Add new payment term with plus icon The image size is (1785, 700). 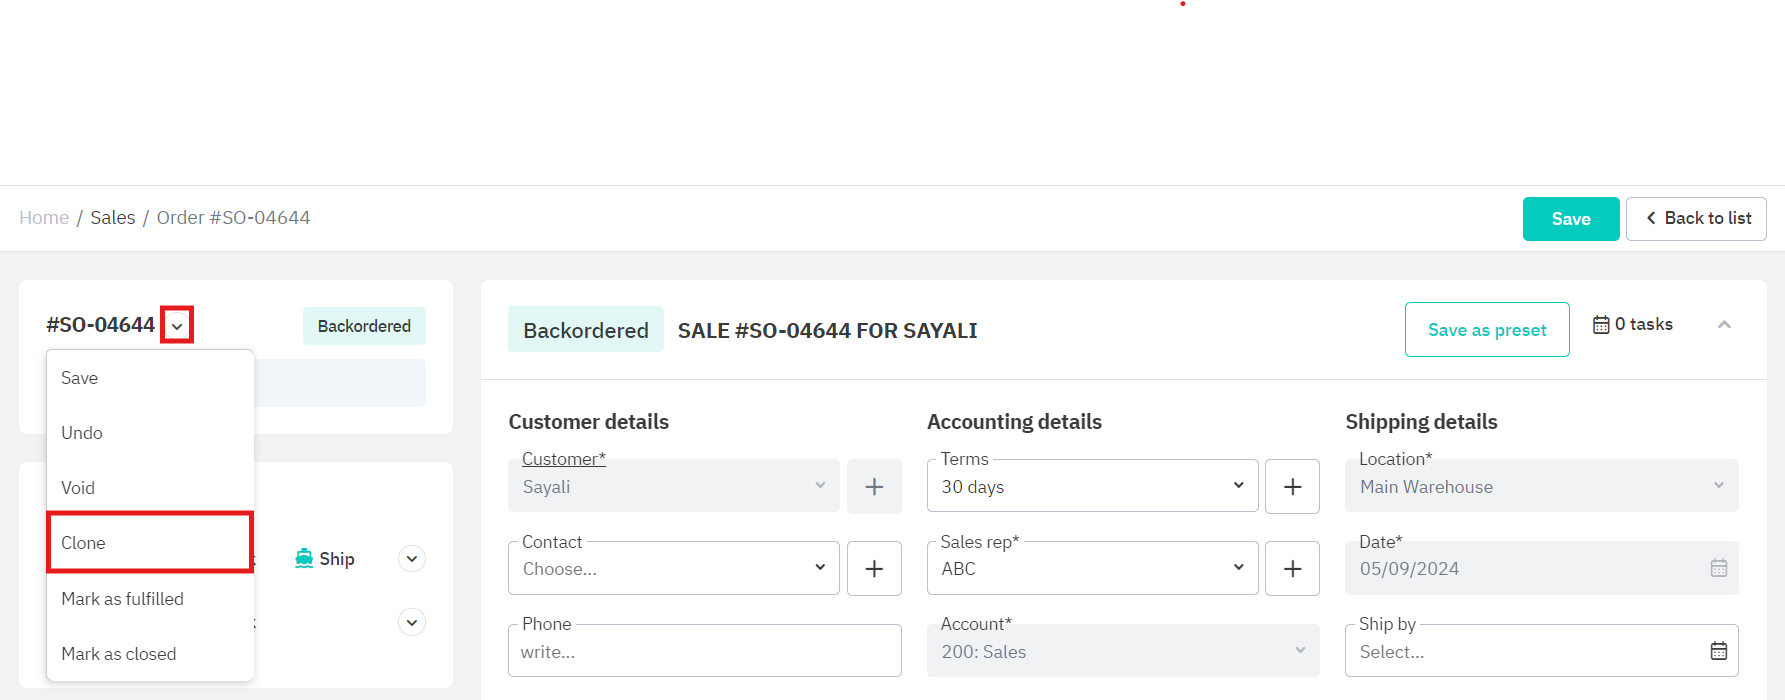(x=1292, y=487)
